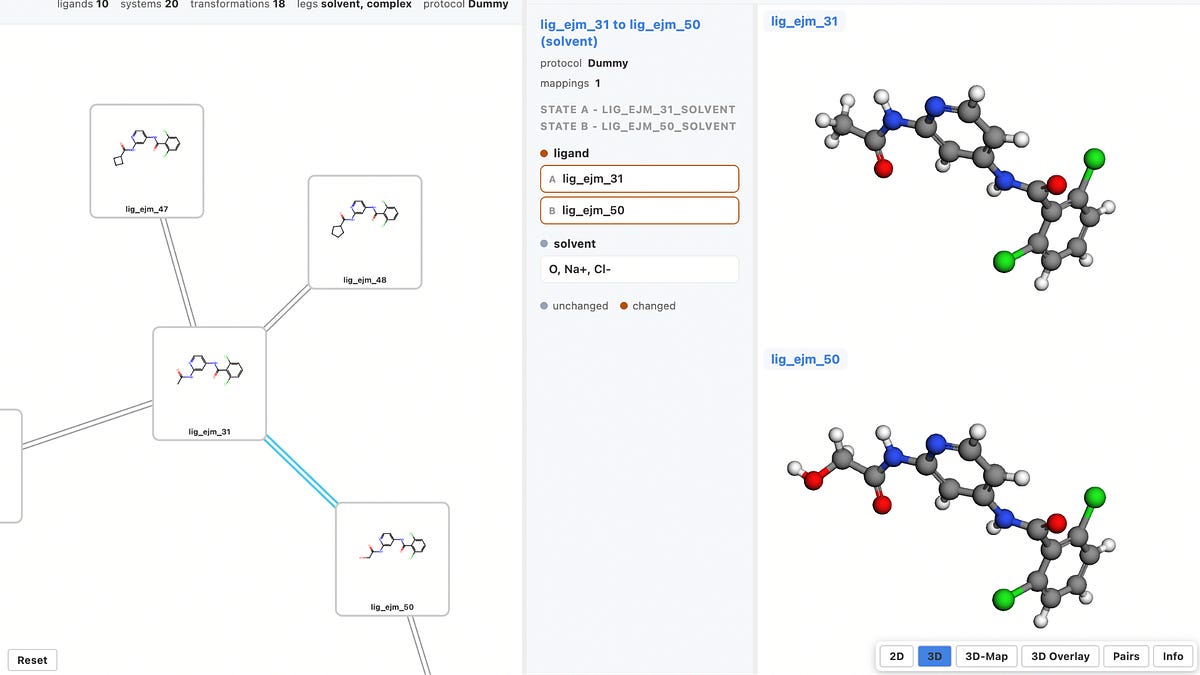The height and width of the screenshot is (675, 1200).
Task: Click 'transformations 18' in the top bar
Action: [237, 5]
